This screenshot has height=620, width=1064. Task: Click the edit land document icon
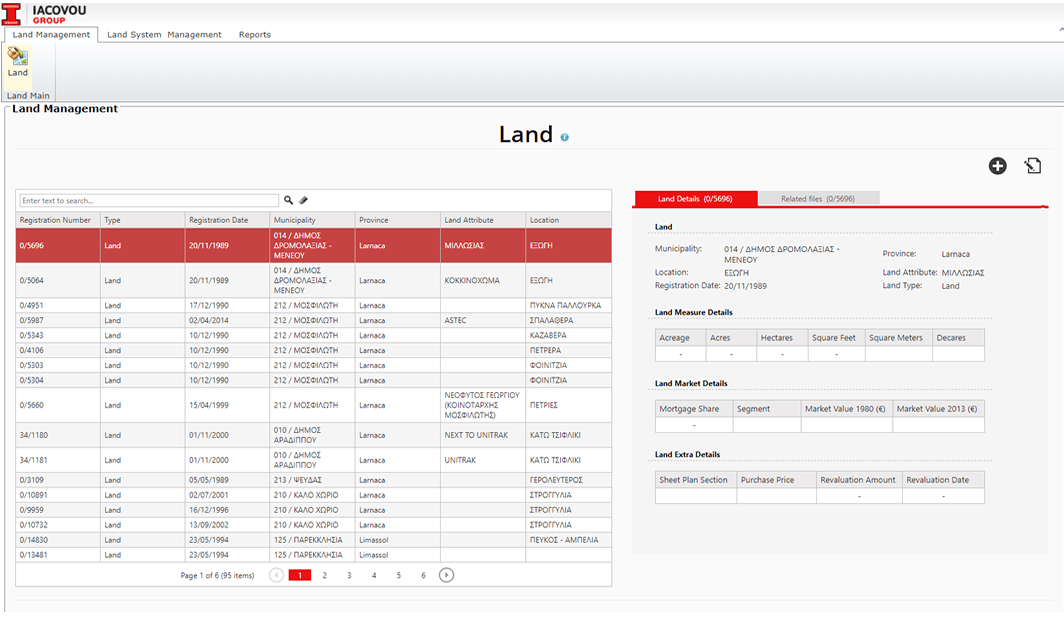pyautogui.click(x=1033, y=166)
